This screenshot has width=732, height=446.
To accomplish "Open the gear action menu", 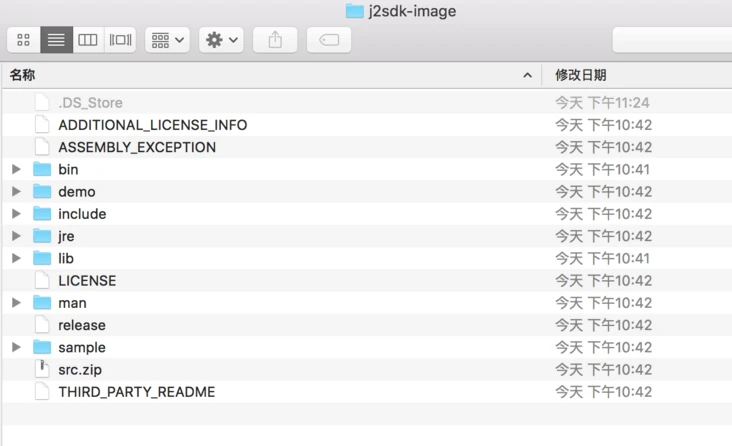I will [221, 40].
